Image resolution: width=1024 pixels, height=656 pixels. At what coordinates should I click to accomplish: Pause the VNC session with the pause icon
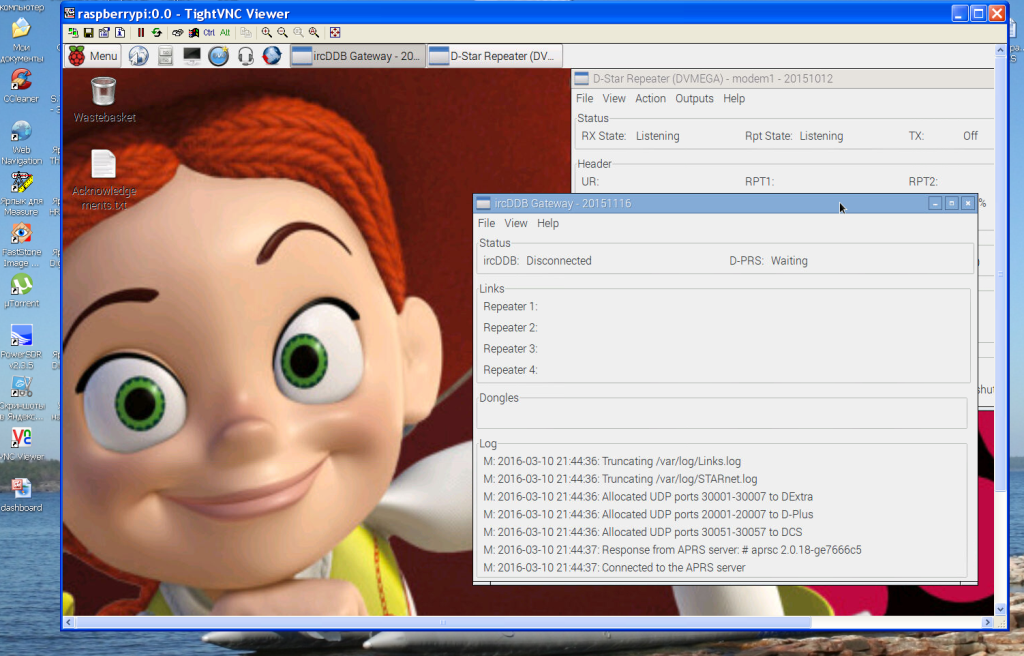point(141,33)
